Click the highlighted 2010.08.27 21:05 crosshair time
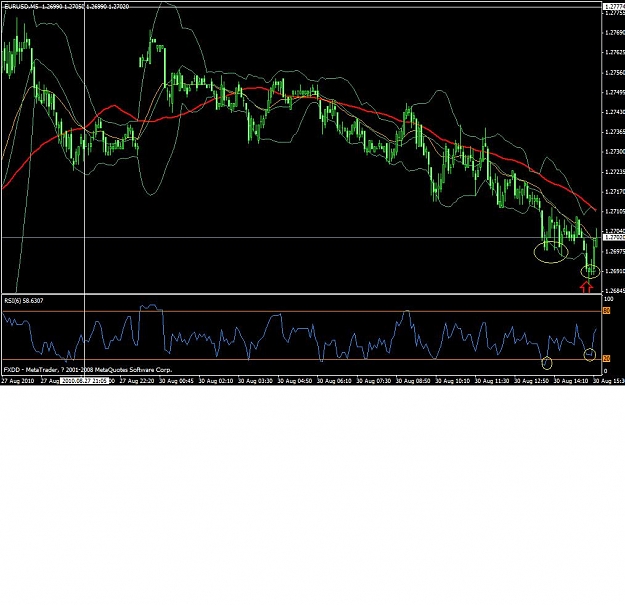 [85, 381]
